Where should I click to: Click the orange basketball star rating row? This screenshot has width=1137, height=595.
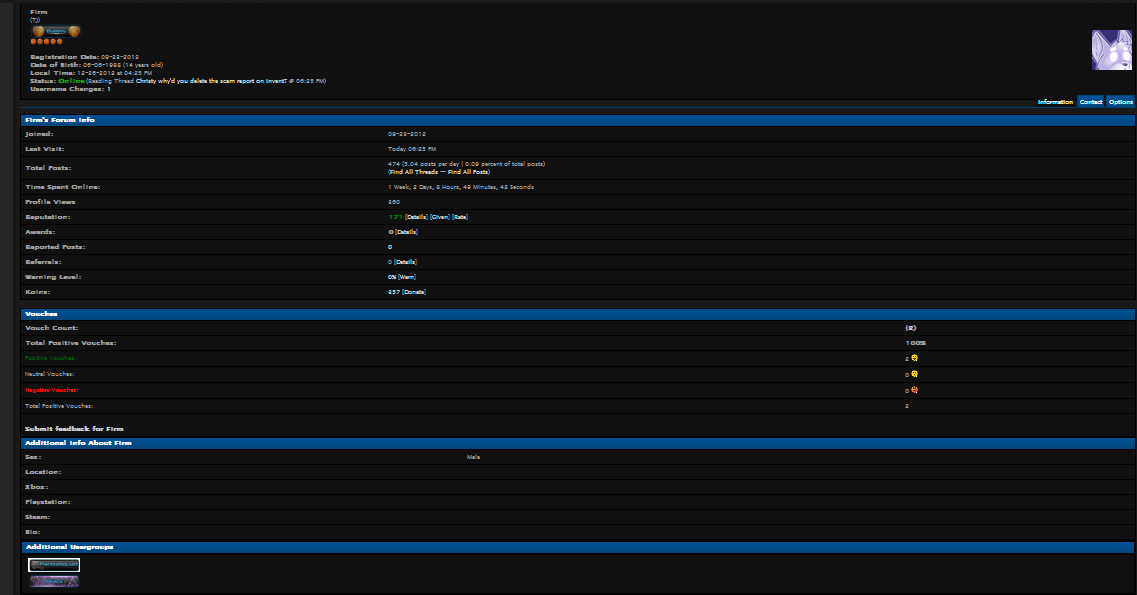[x=46, y=41]
